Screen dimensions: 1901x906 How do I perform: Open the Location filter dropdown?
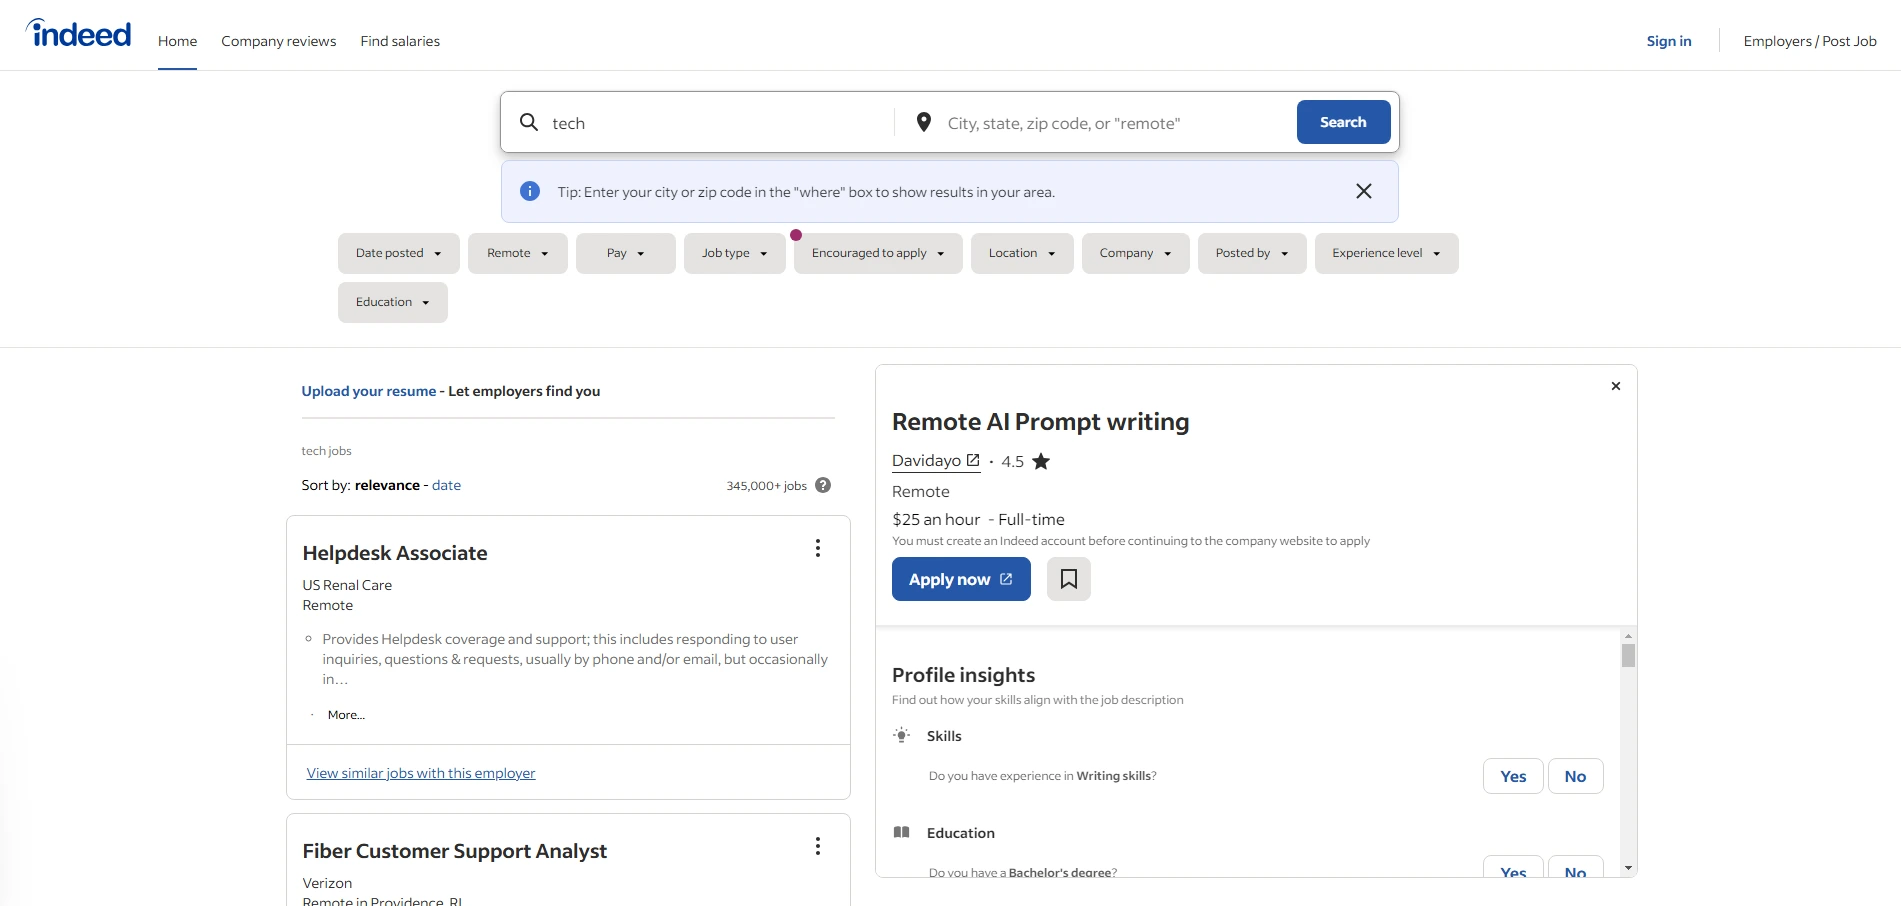[1022, 253]
